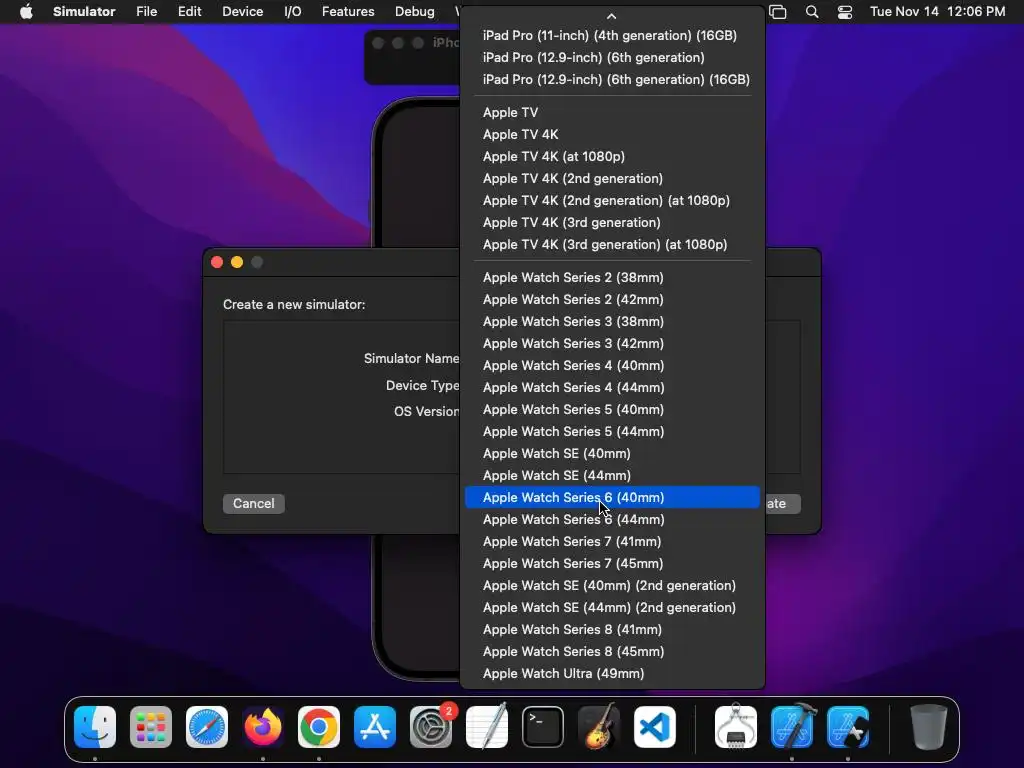Open the I/O menu
This screenshot has width=1024, height=768.
293,11
